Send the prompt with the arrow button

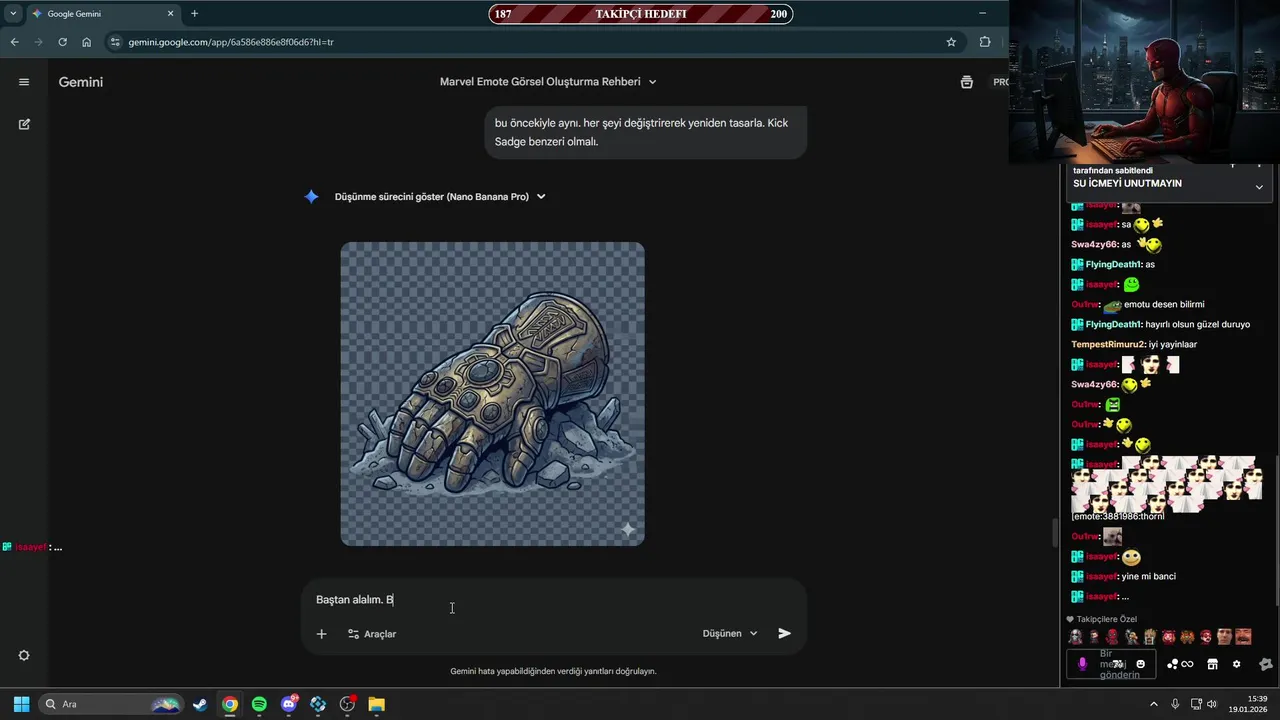click(785, 633)
